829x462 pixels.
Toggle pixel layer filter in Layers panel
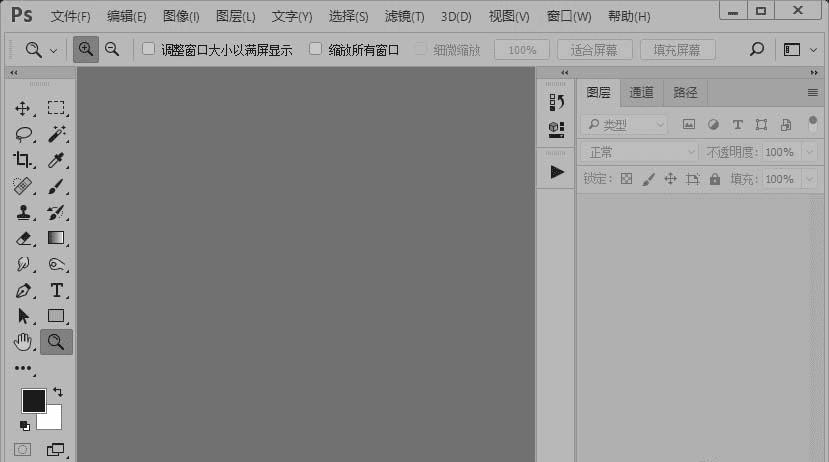click(x=688, y=125)
